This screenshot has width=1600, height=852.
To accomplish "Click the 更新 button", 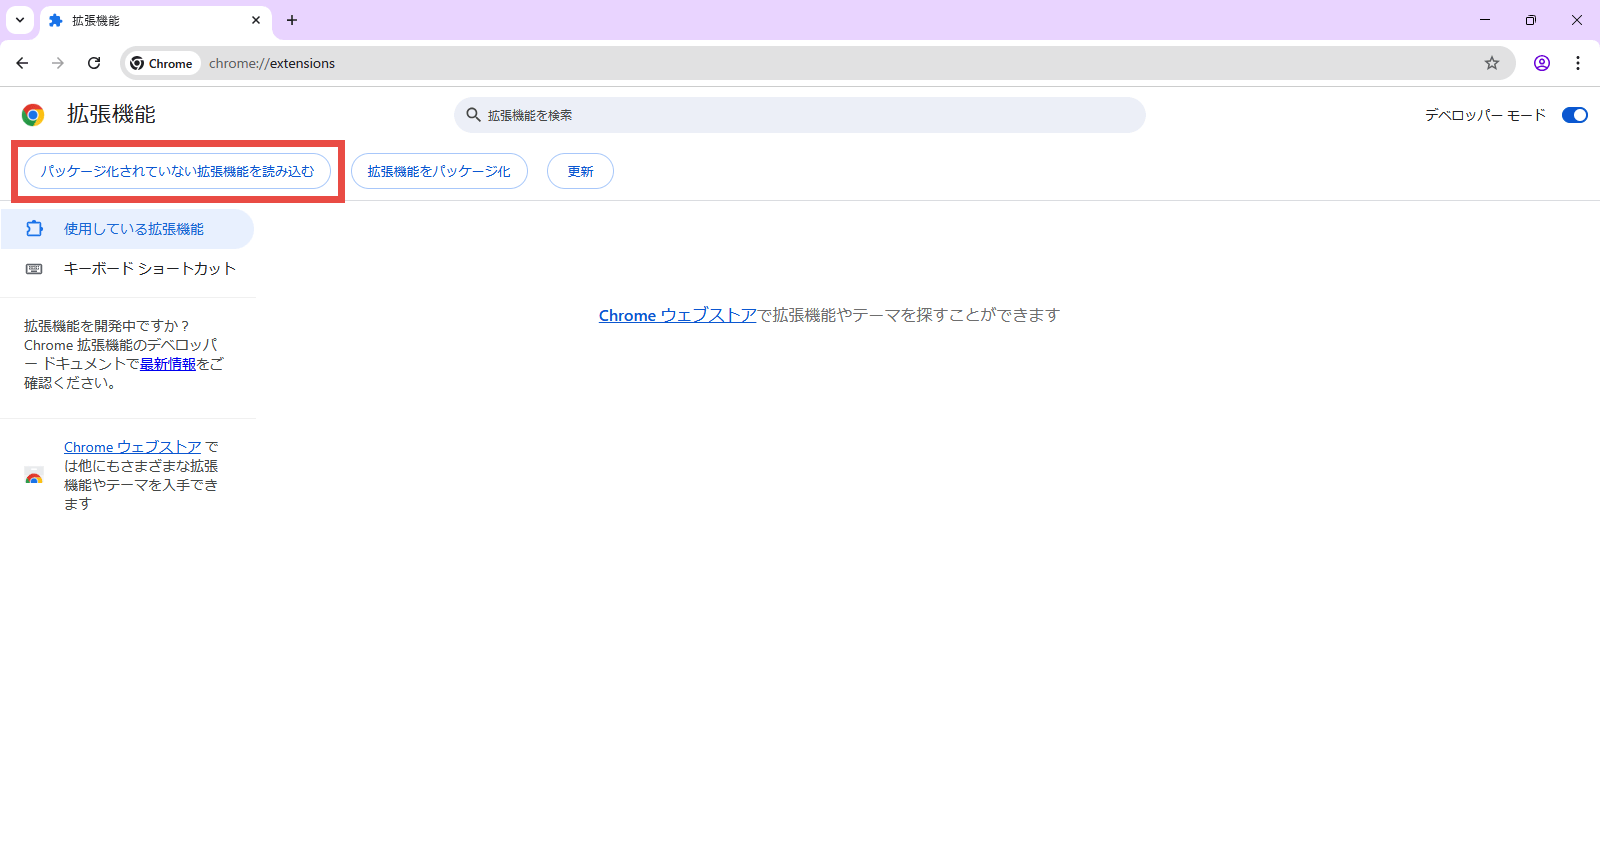I will pos(580,171).
